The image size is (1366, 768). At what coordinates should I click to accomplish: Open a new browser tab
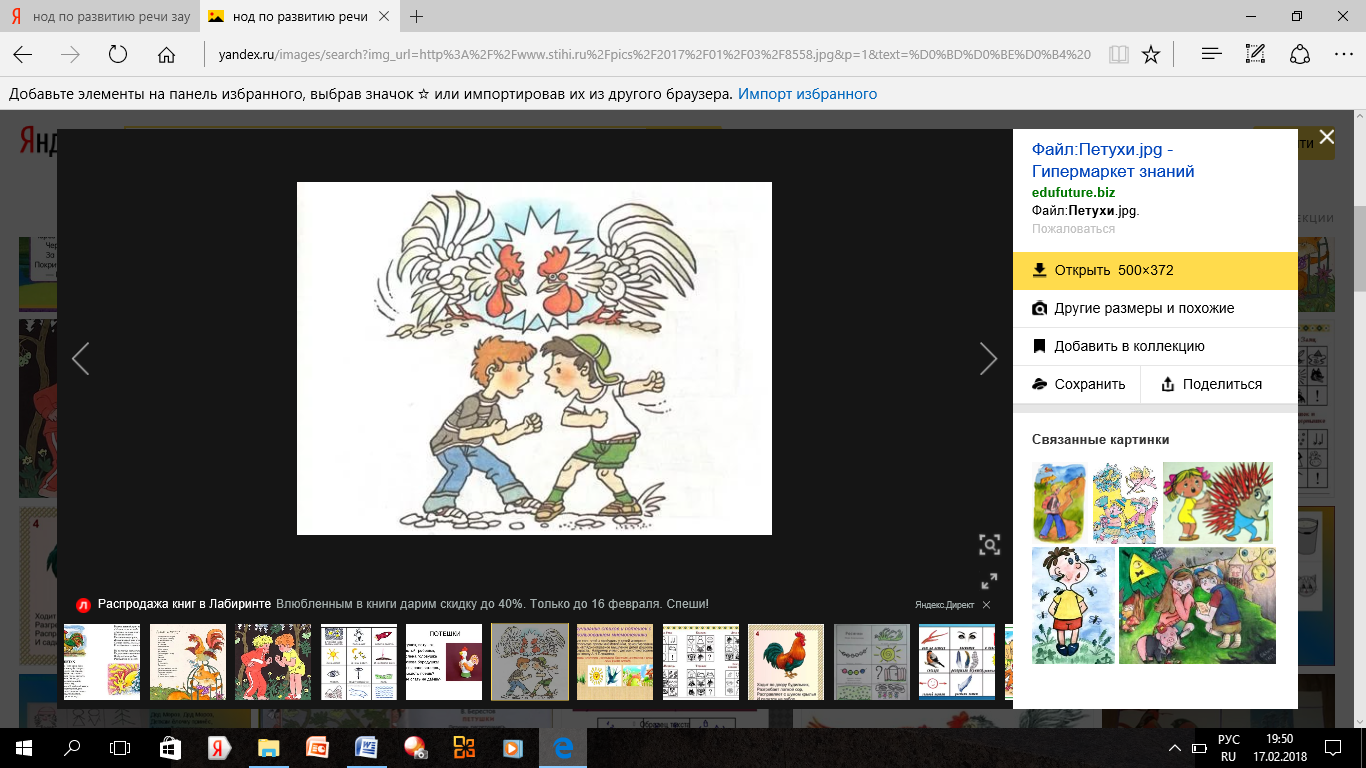tap(417, 17)
